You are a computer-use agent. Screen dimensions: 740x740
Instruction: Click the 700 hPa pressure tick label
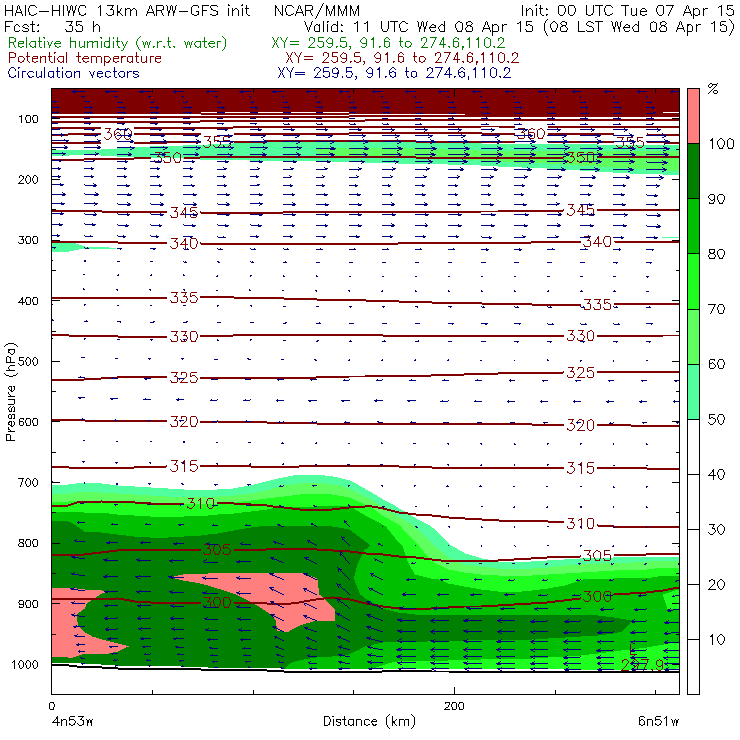28,483
